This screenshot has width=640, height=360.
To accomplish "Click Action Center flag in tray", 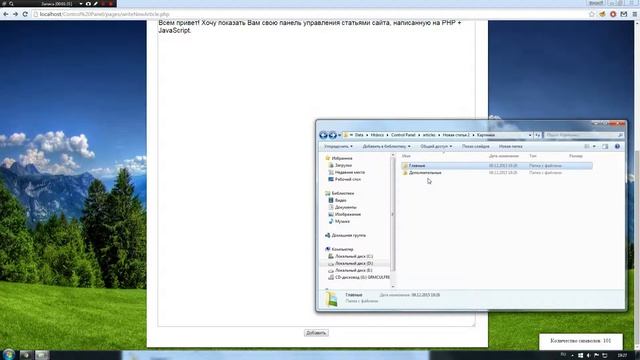I will coord(596,356).
